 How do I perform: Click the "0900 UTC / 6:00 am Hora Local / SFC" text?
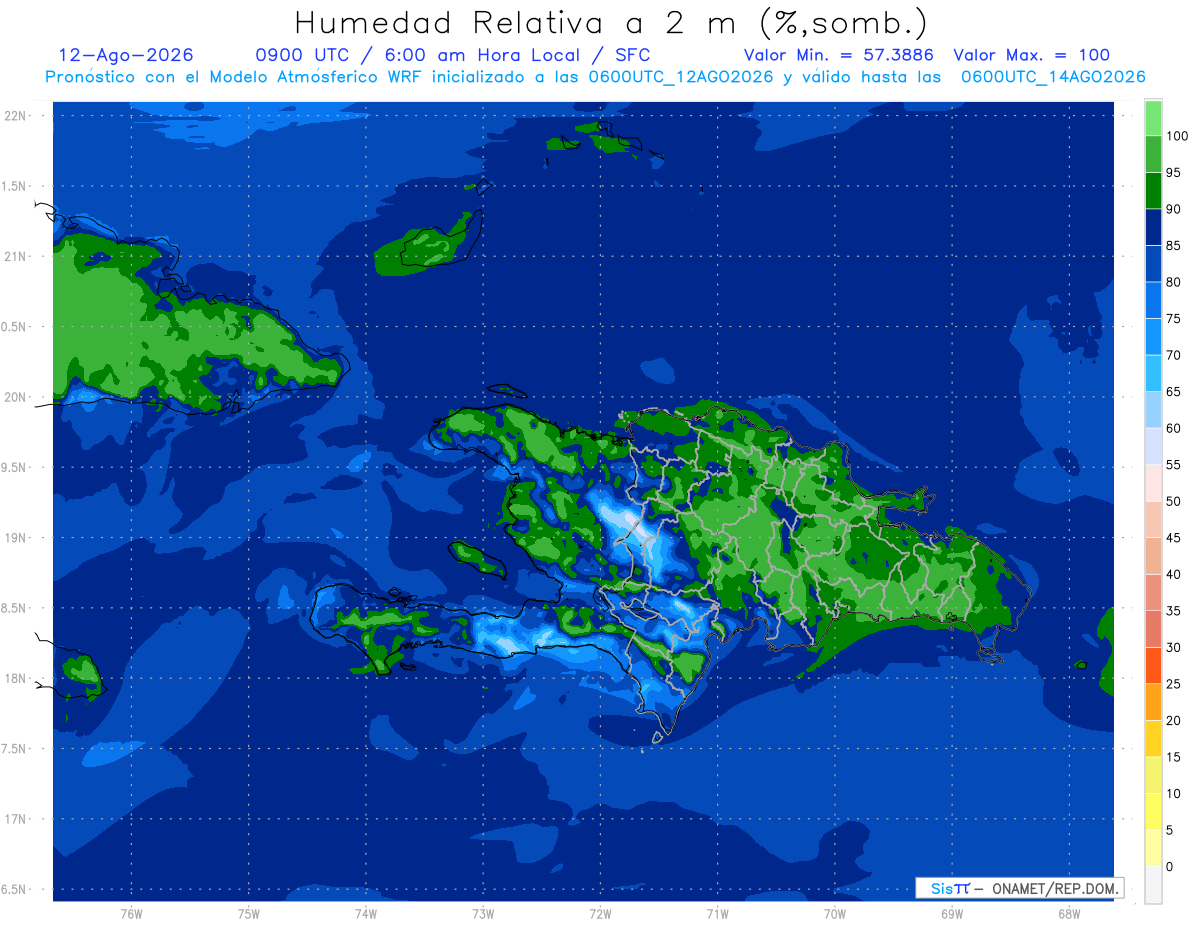[453, 55]
